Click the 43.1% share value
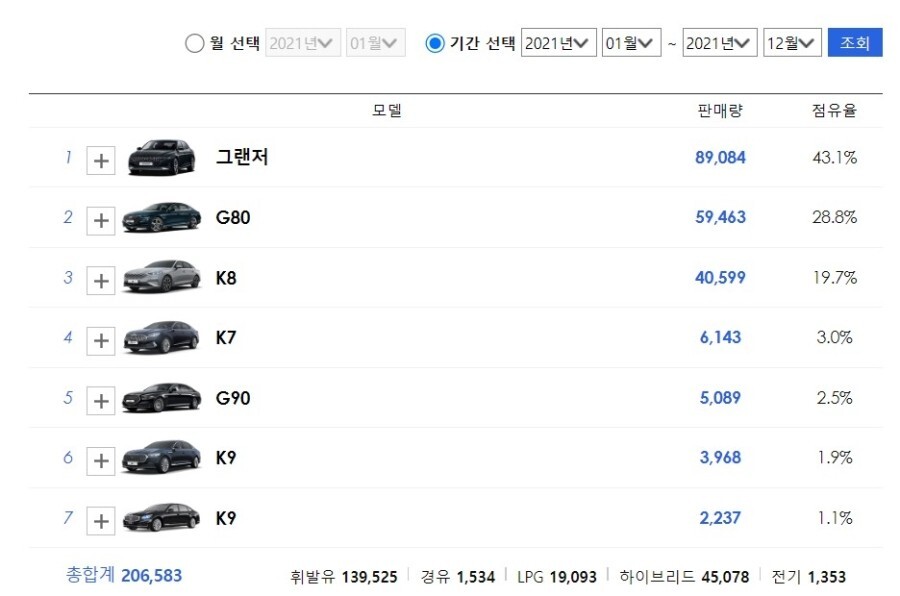The width and height of the screenshot is (900, 596). coord(835,157)
